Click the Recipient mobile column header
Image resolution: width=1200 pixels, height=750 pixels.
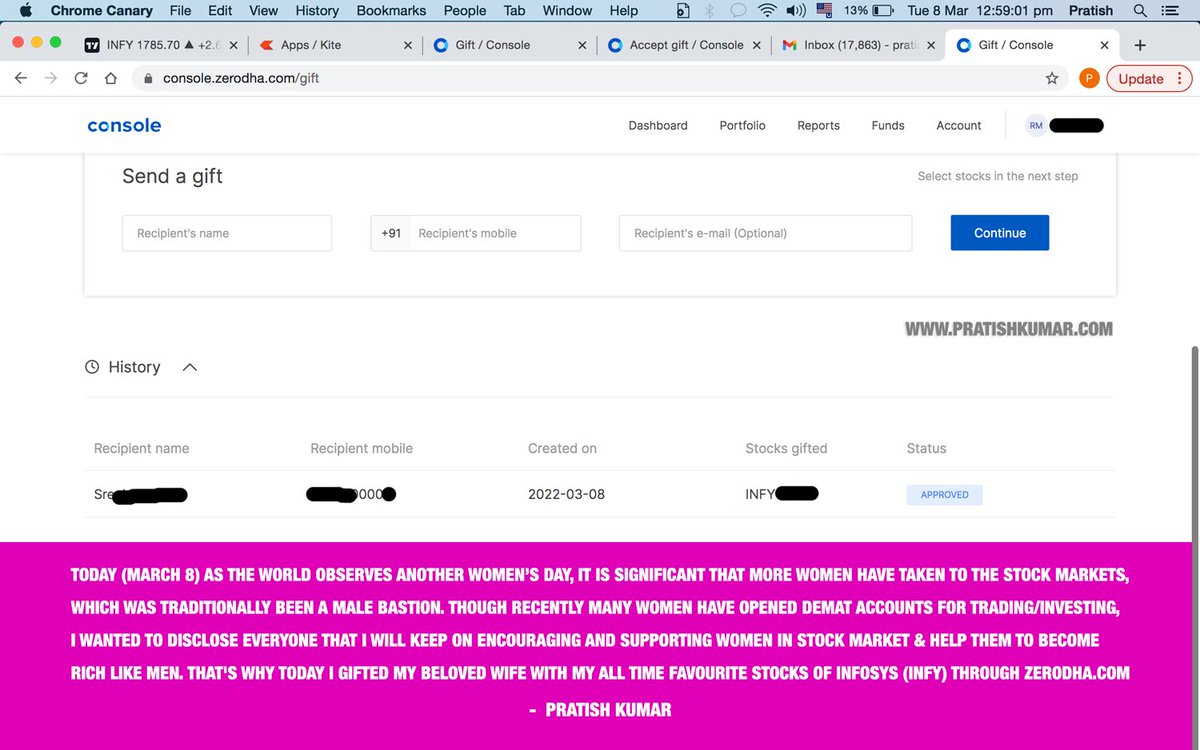click(361, 448)
